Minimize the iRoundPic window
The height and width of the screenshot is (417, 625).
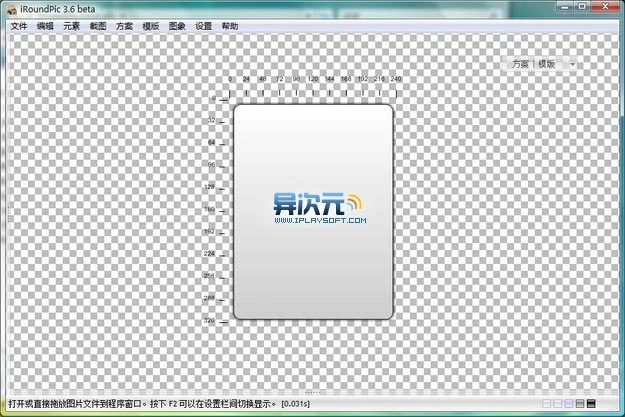point(564,7)
